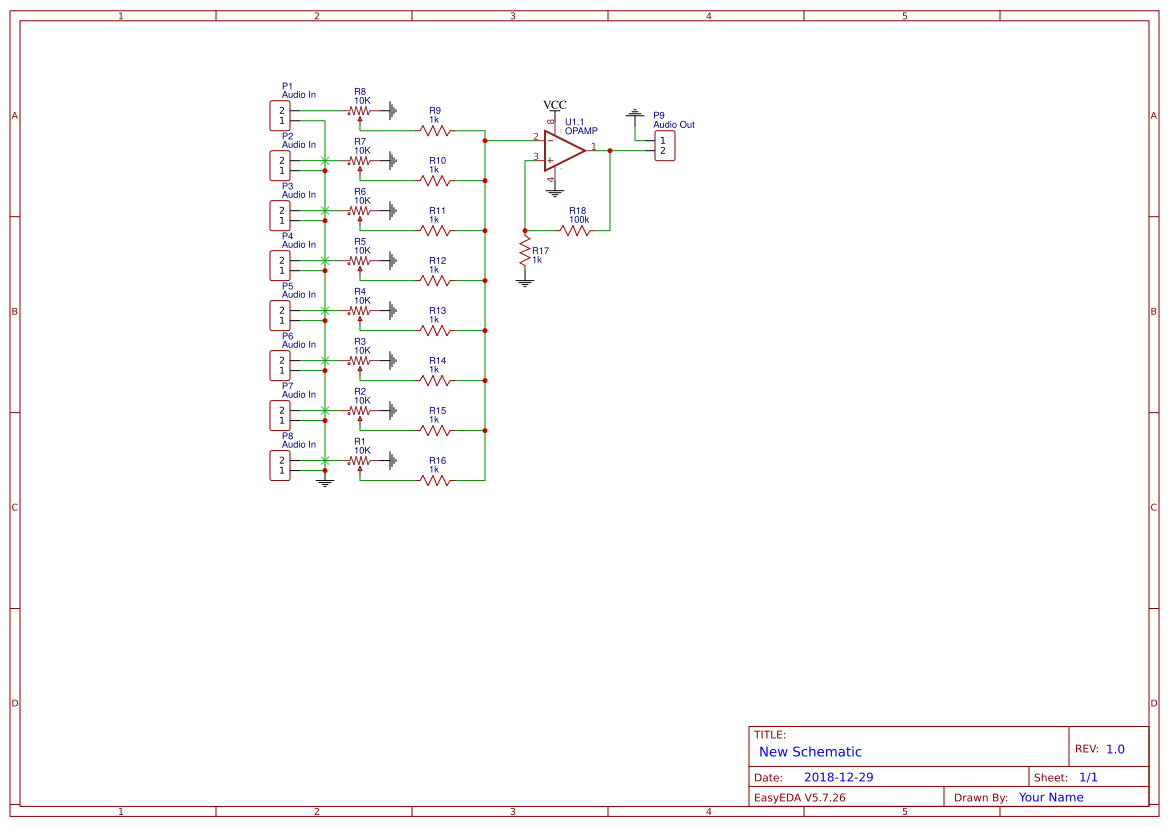This screenshot has height=827, width=1169.
Task: Click the Date field 2018-12-29
Action: click(840, 776)
